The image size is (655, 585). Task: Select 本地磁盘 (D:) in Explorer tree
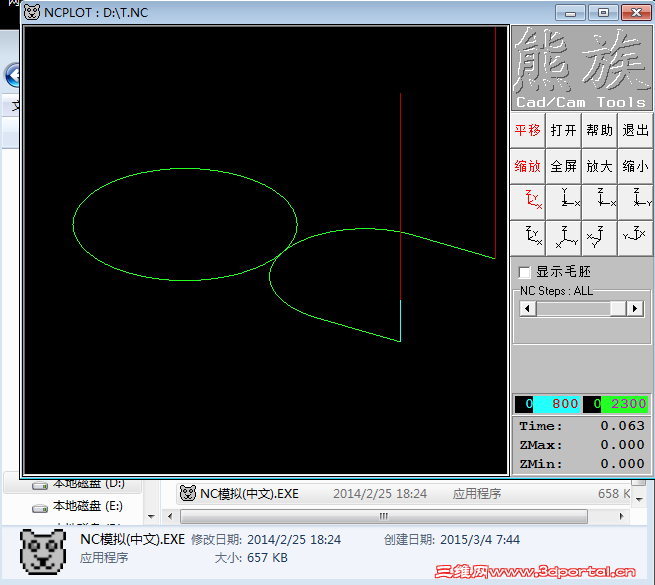[x=78, y=484]
